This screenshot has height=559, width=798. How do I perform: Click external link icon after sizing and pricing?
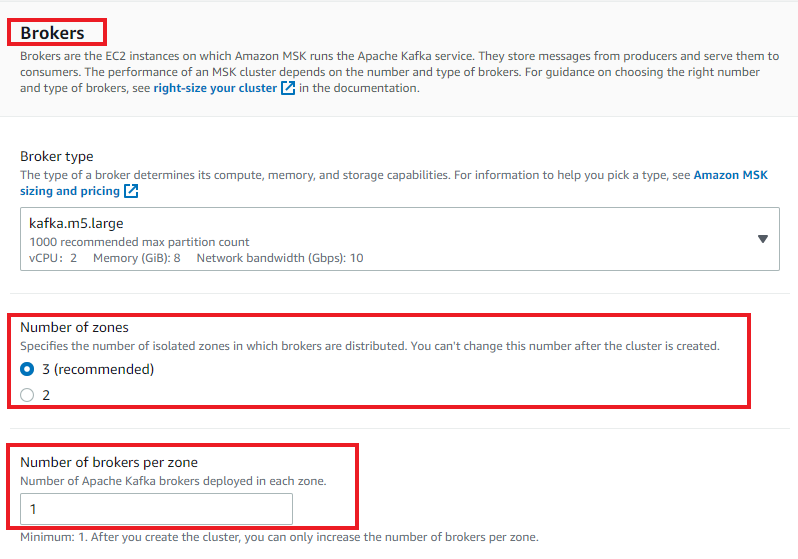(131, 190)
